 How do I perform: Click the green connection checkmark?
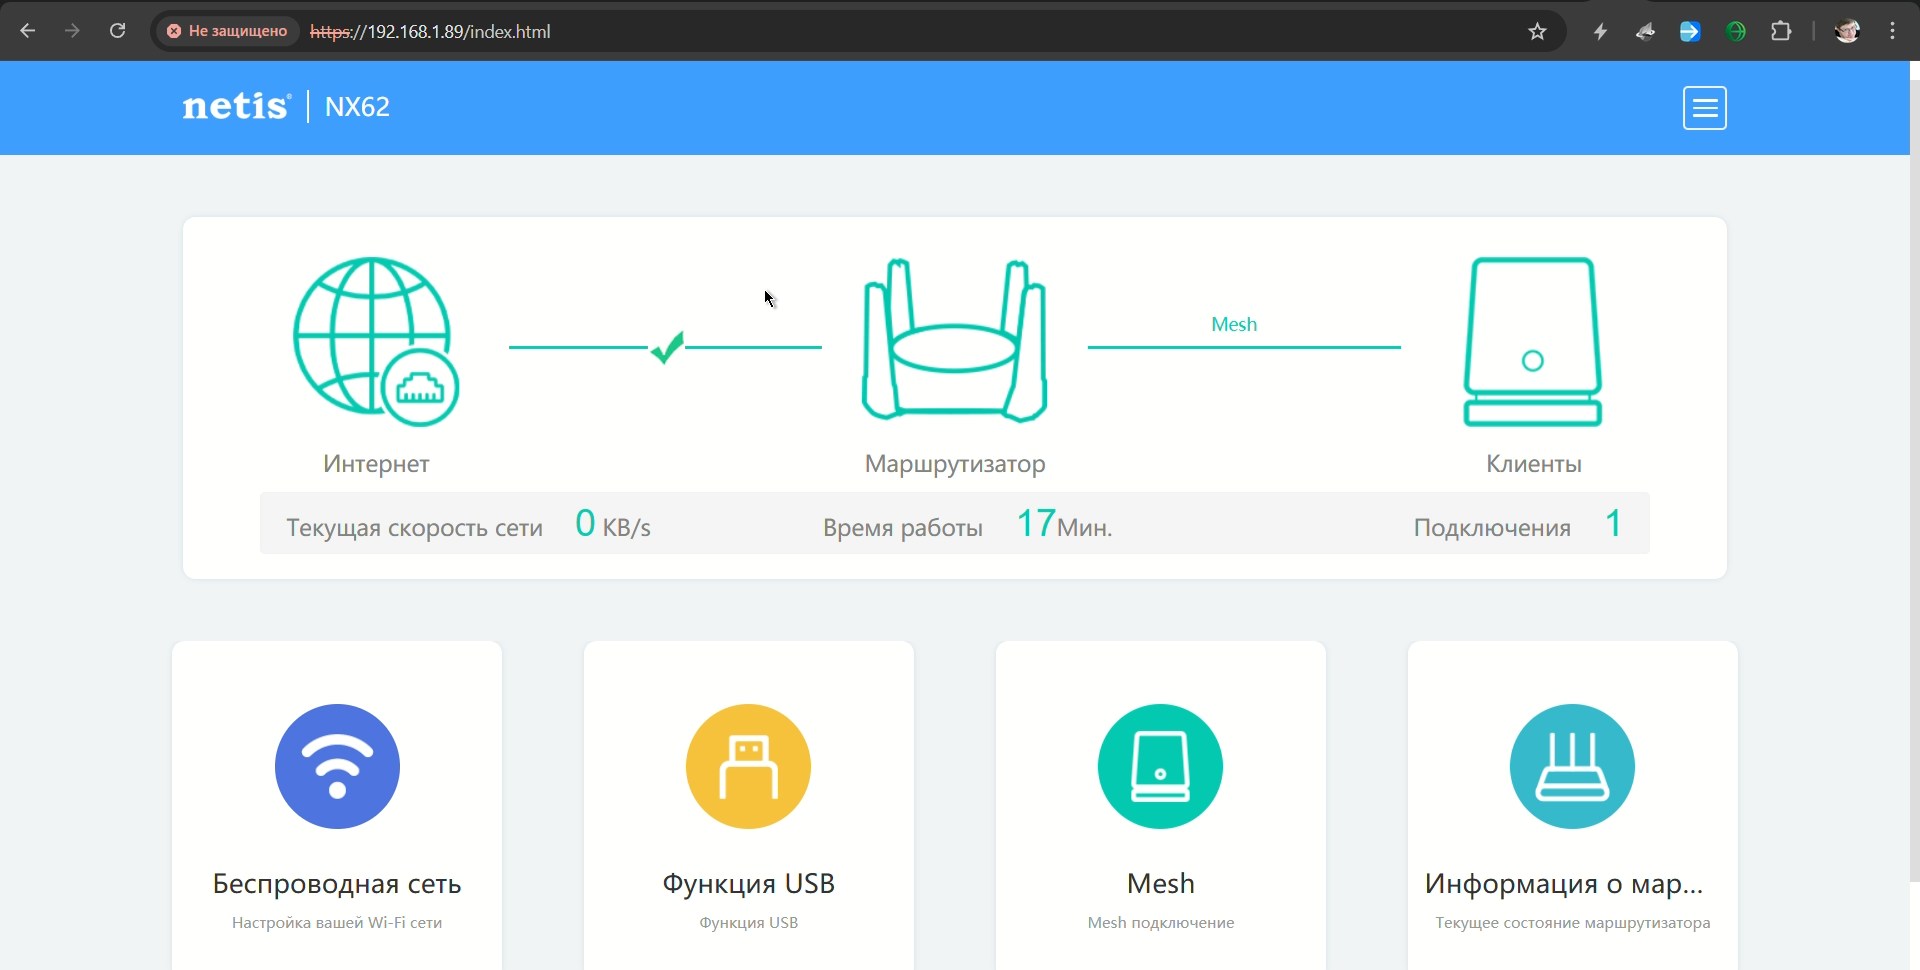667,347
